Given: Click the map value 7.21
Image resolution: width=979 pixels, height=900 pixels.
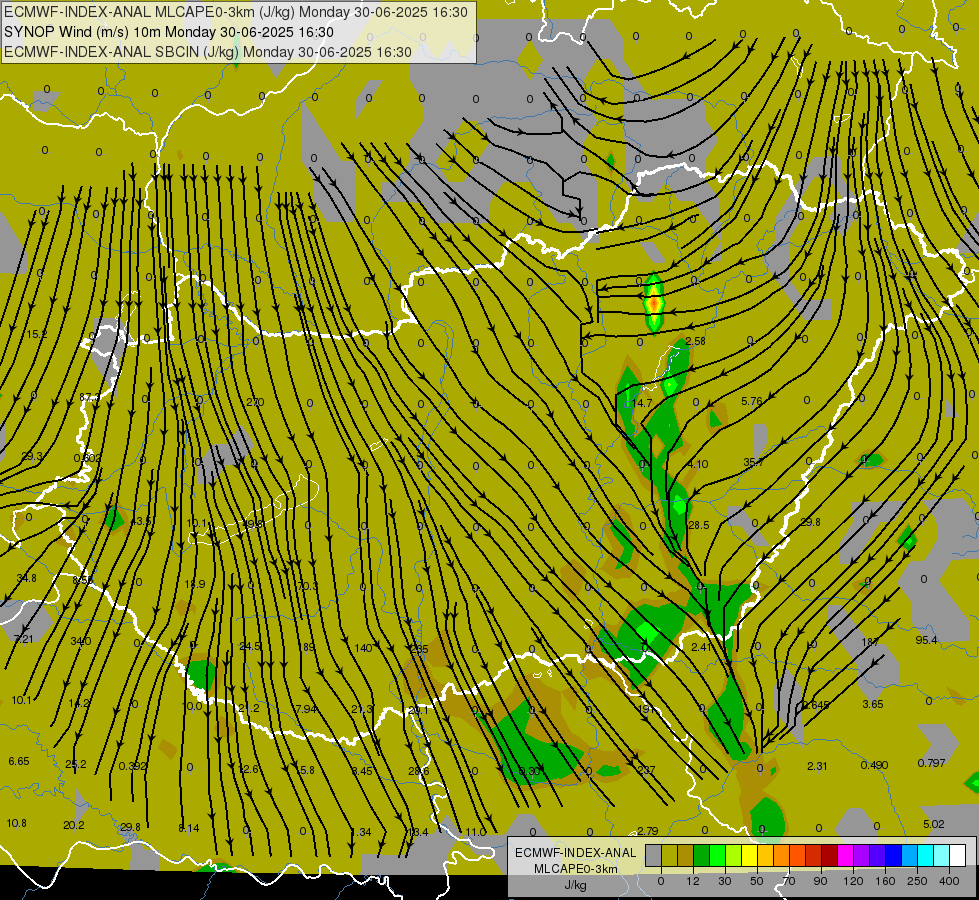Looking at the screenshot, I should coord(24,639).
